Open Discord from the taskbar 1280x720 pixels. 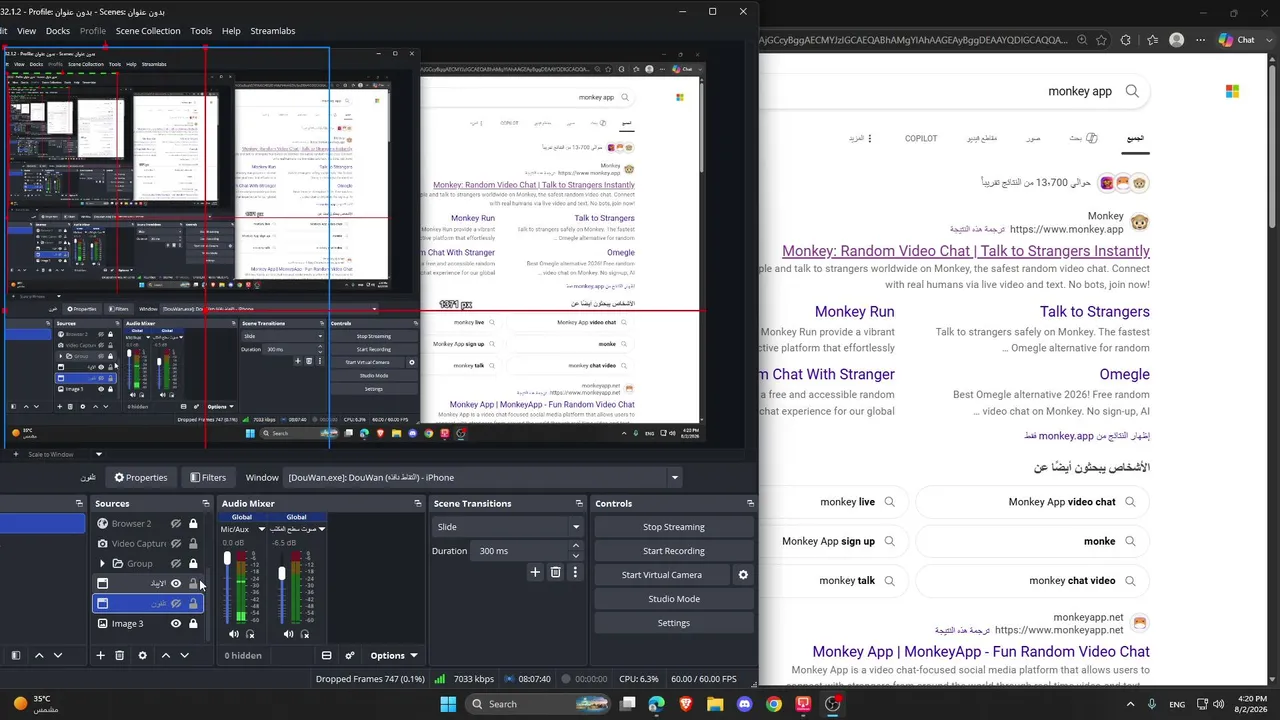point(744,704)
